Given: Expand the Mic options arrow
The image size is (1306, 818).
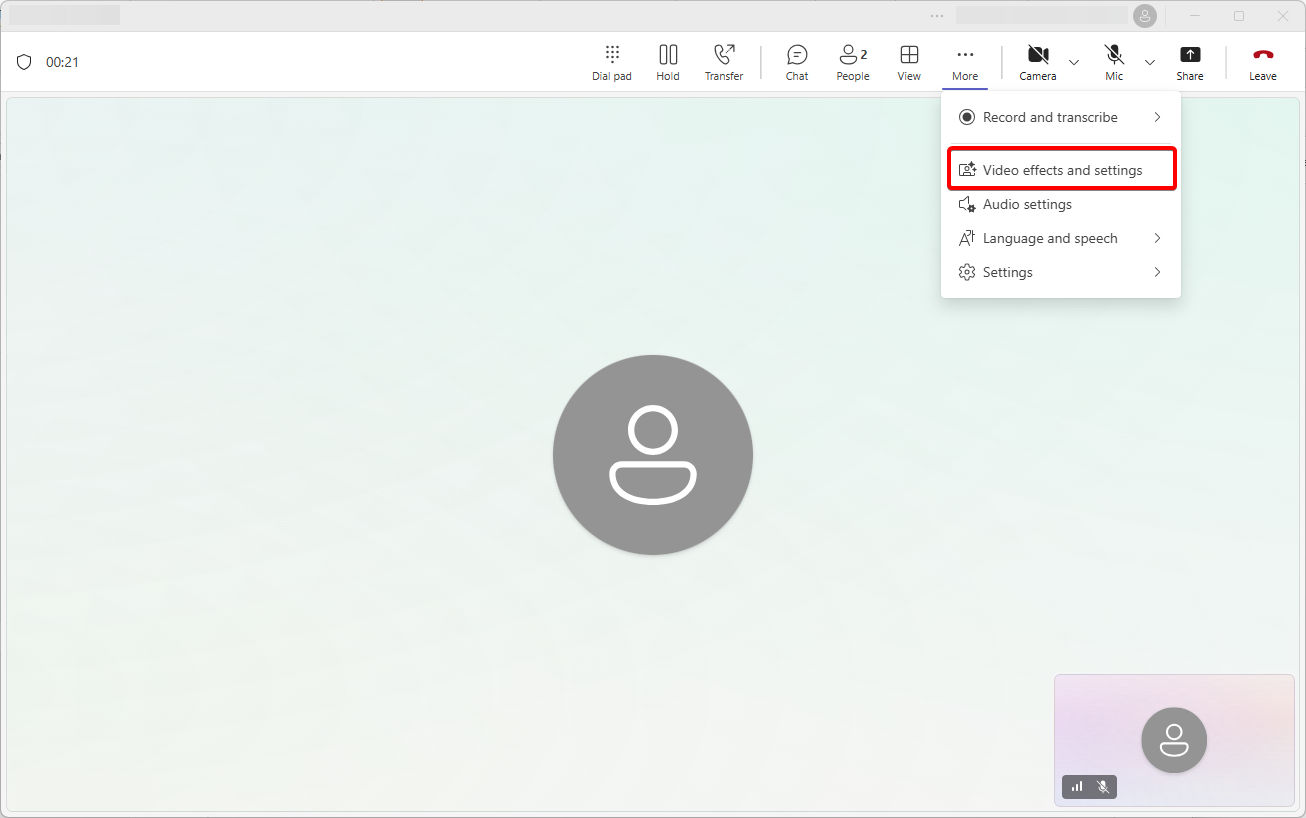Looking at the screenshot, I should (1150, 62).
